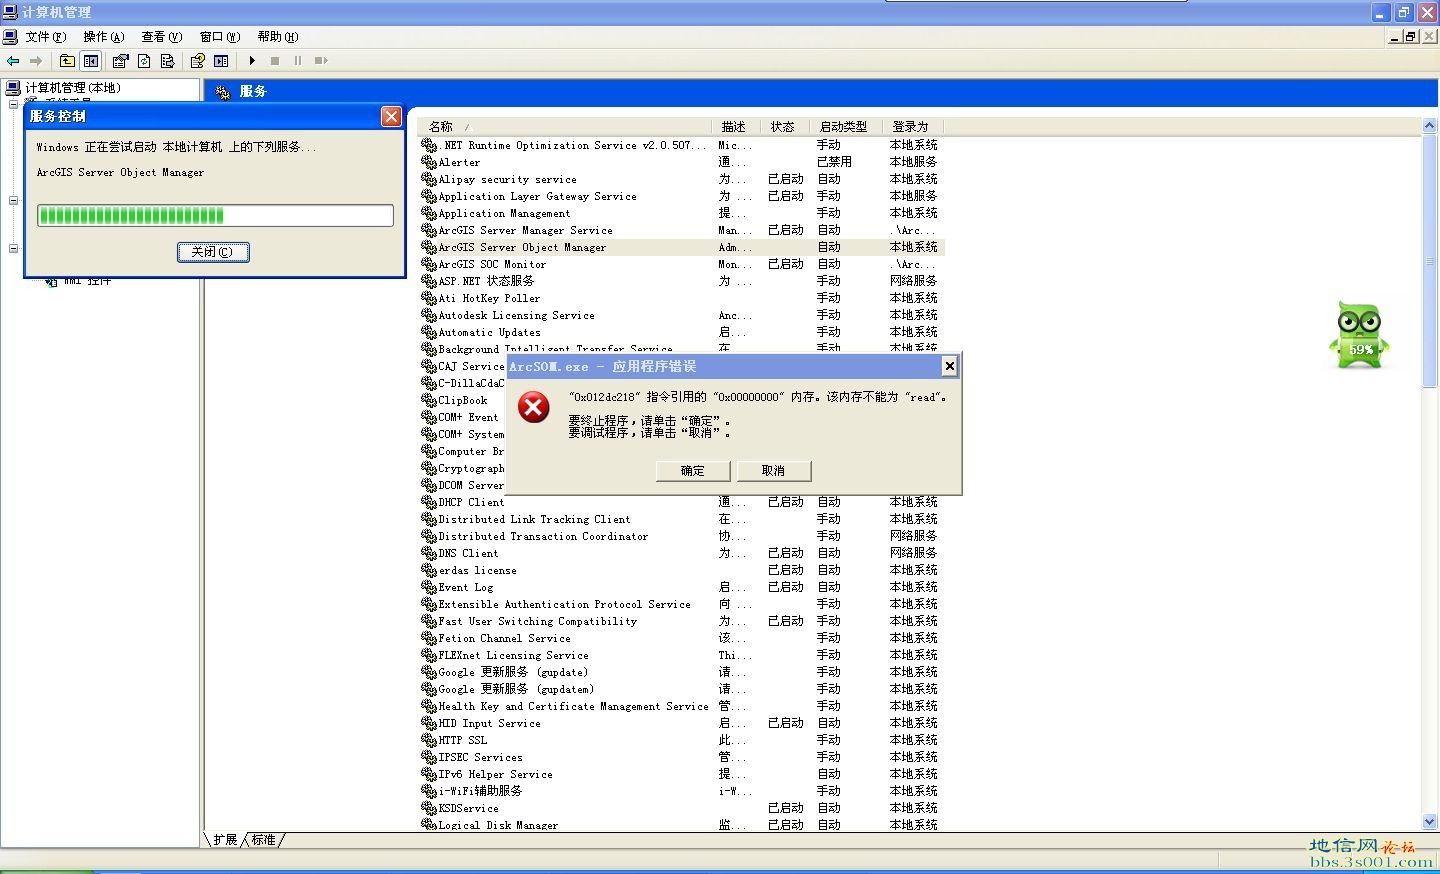Select the 计算机管理(本地) tree root
Viewport: 1440px width, 874px height.
[73, 88]
